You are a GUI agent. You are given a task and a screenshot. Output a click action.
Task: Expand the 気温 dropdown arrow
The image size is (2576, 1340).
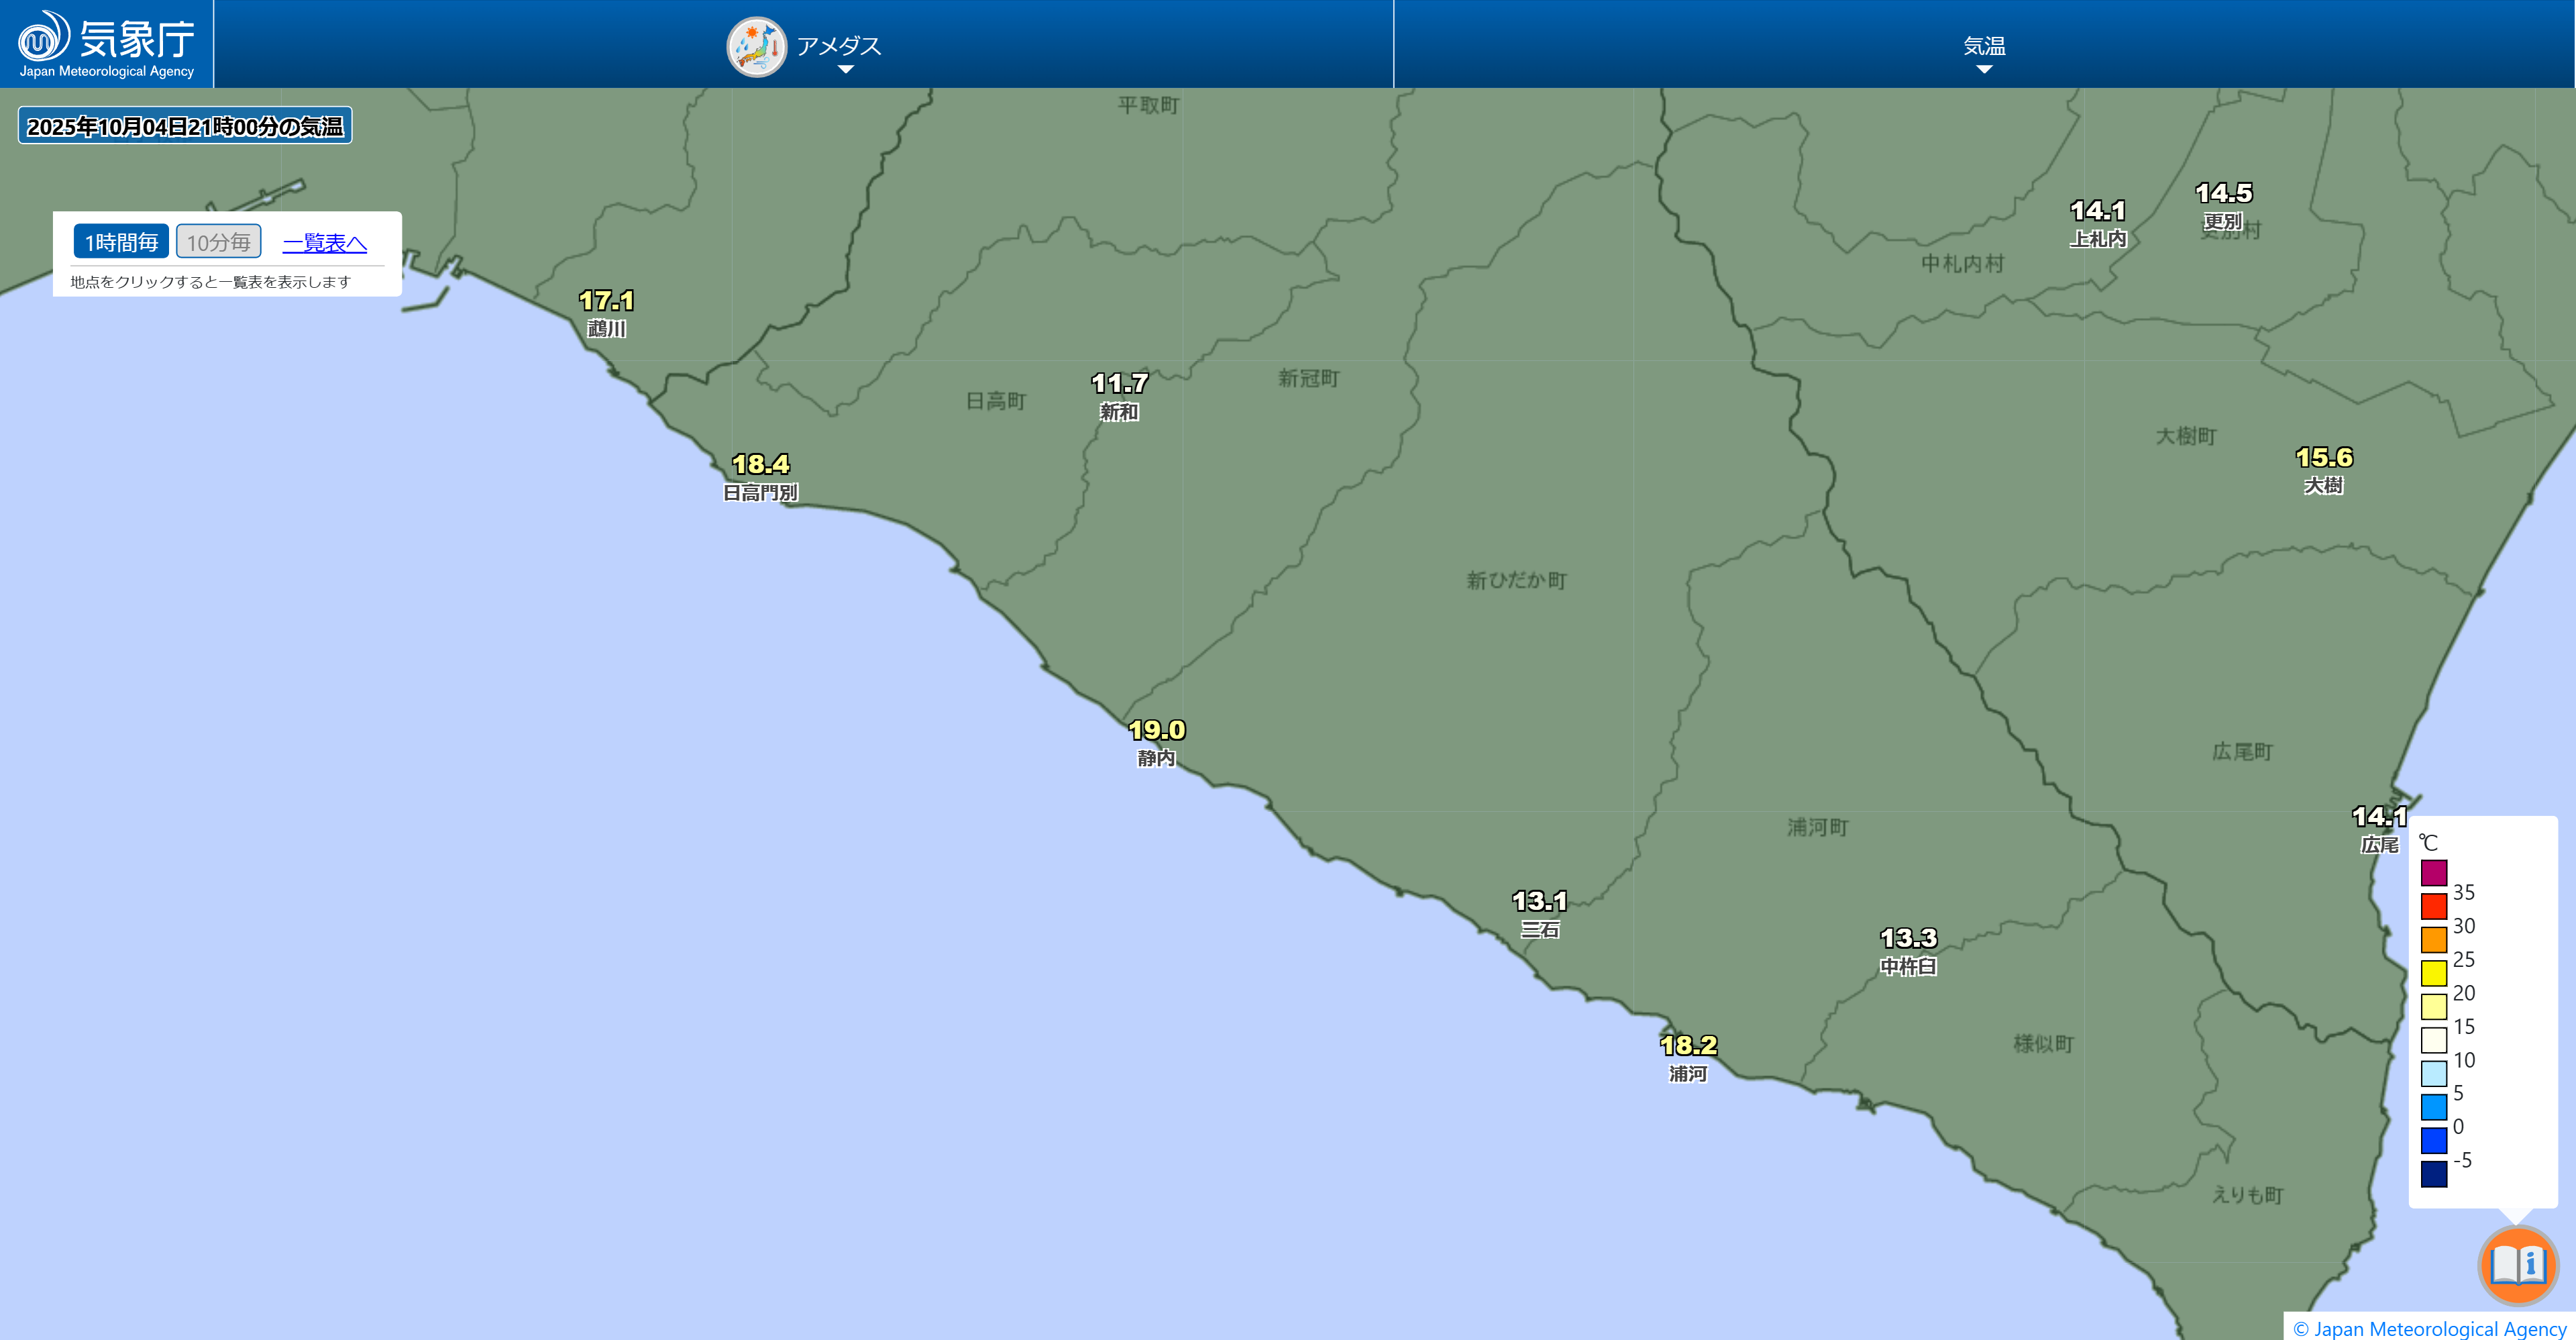coord(1984,70)
